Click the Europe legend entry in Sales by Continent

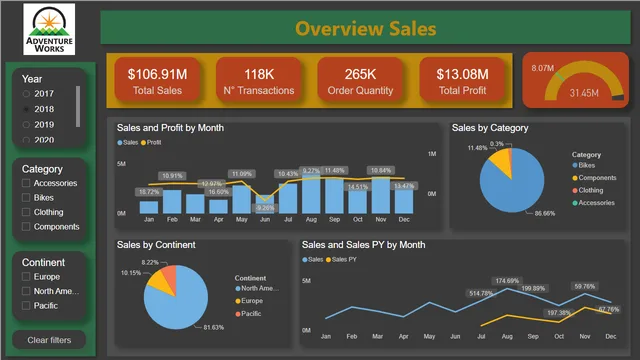pyautogui.click(x=249, y=301)
